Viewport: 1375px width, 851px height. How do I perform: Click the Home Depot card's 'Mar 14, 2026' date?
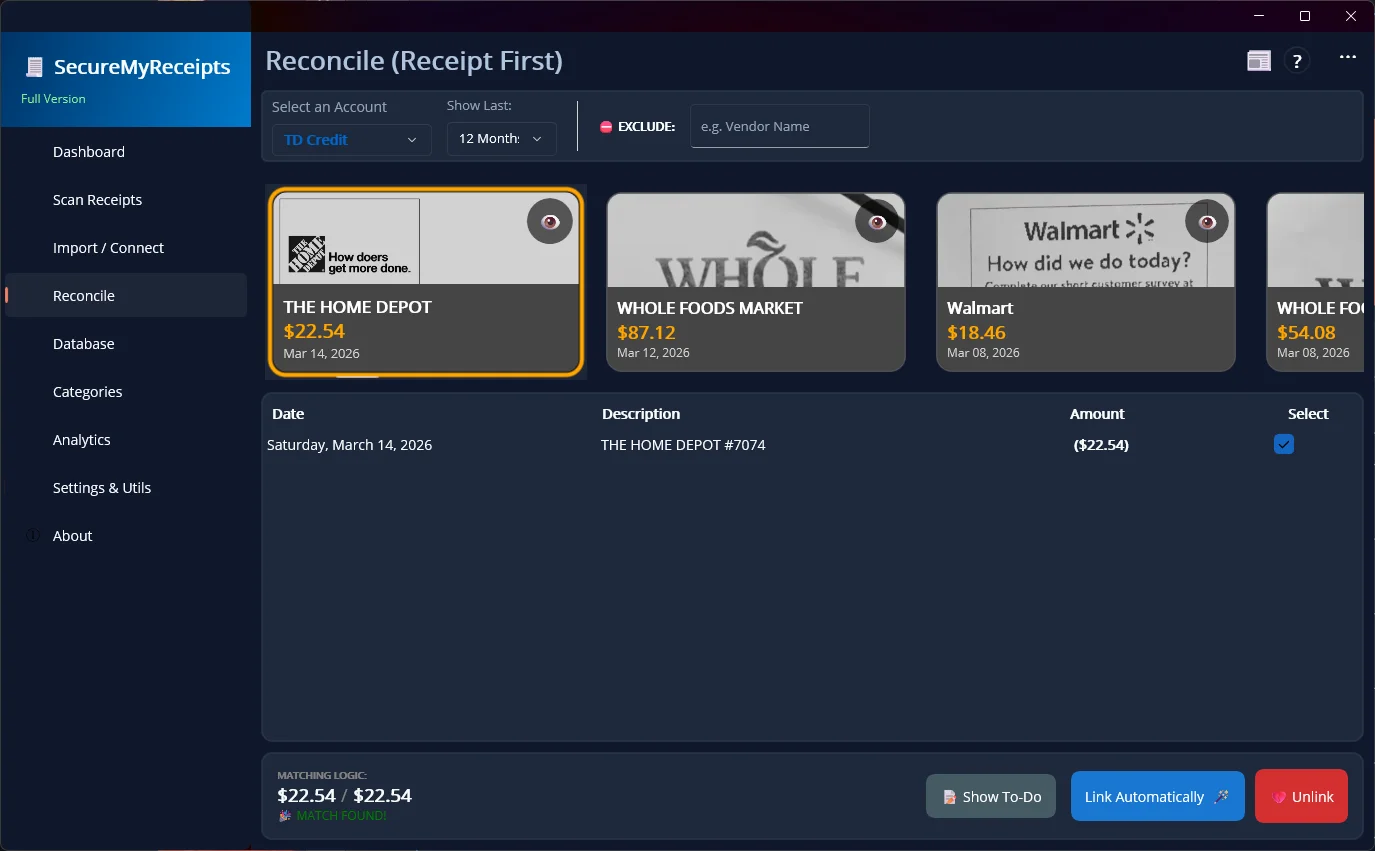click(x=321, y=353)
